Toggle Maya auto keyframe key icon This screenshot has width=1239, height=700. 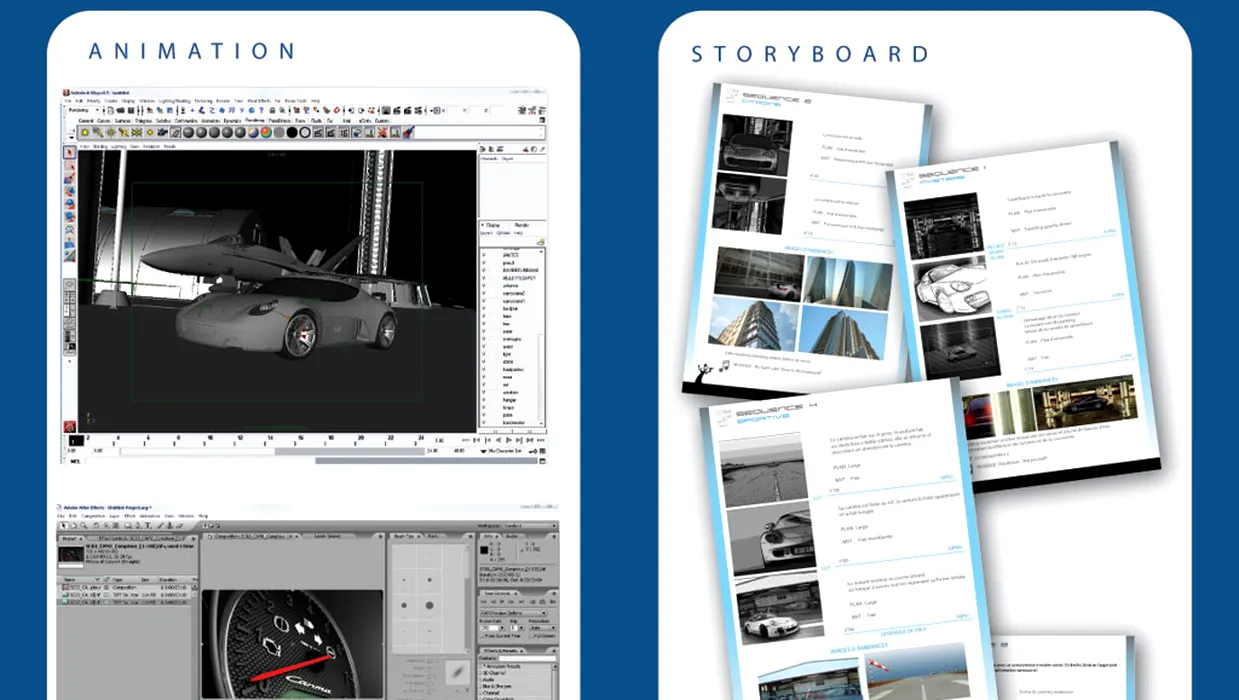tap(533, 451)
